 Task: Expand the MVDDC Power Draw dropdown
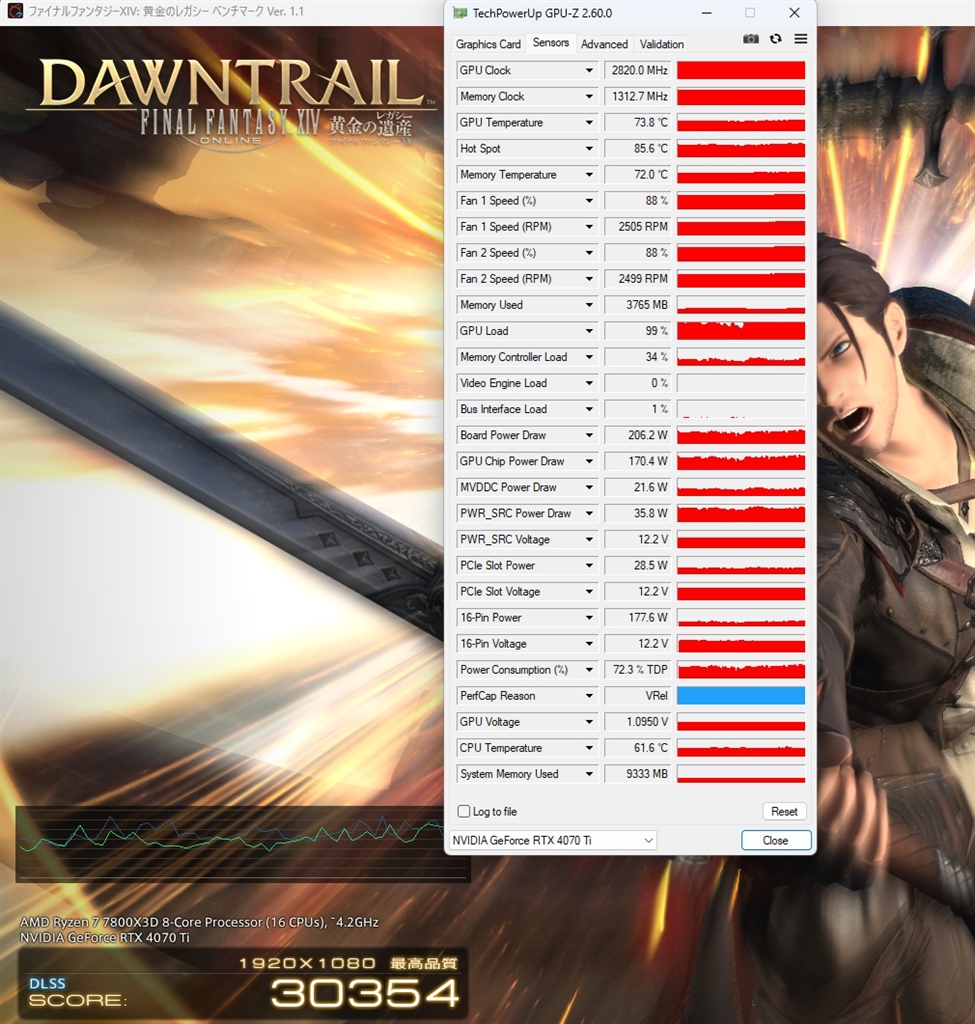click(589, 487)
